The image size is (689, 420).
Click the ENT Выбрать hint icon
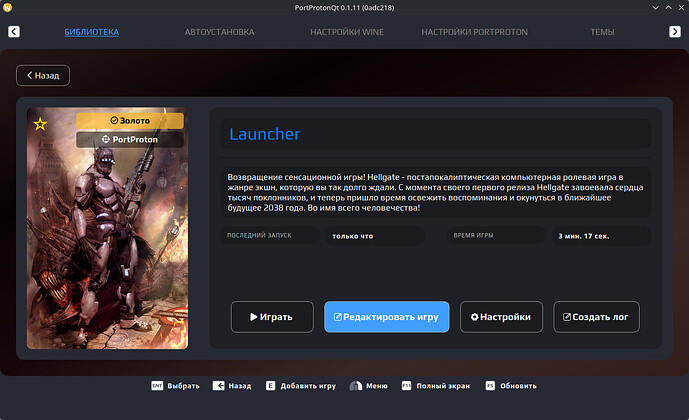157,385
